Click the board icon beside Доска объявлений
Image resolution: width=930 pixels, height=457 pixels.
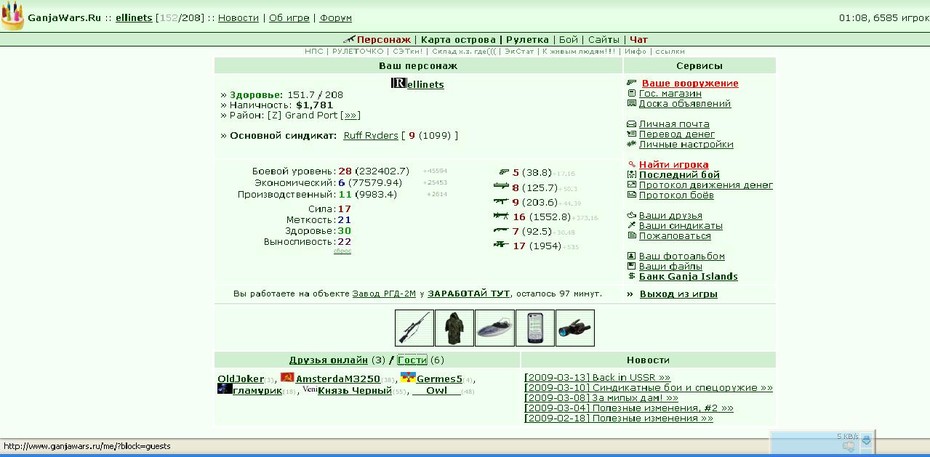tap(632, 104)
